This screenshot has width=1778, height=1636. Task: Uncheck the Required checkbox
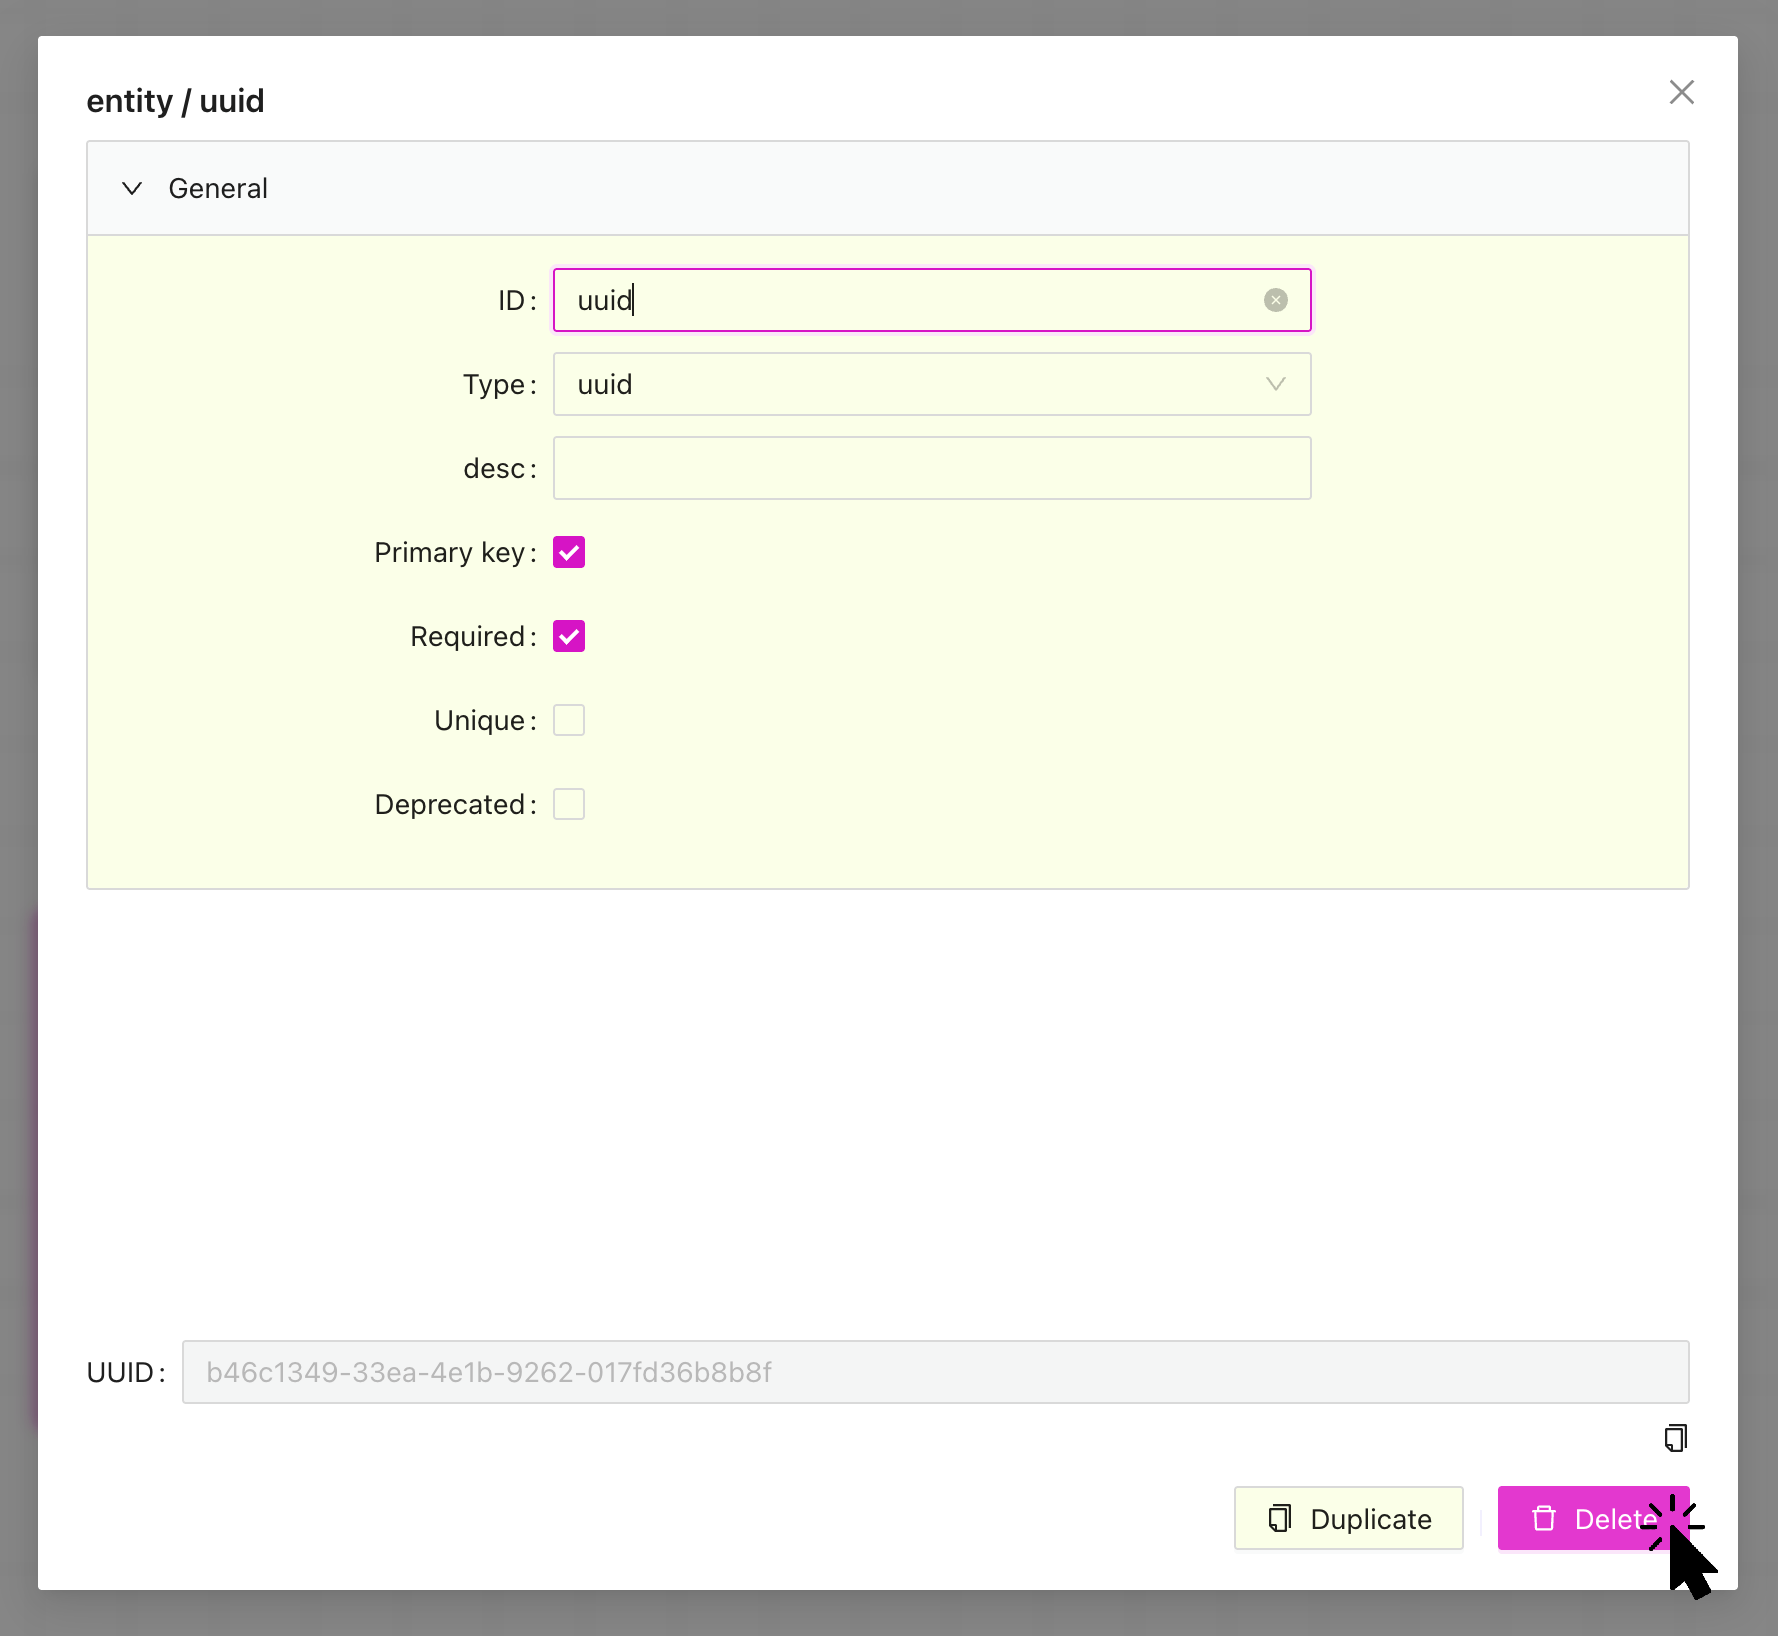[569, 636]
